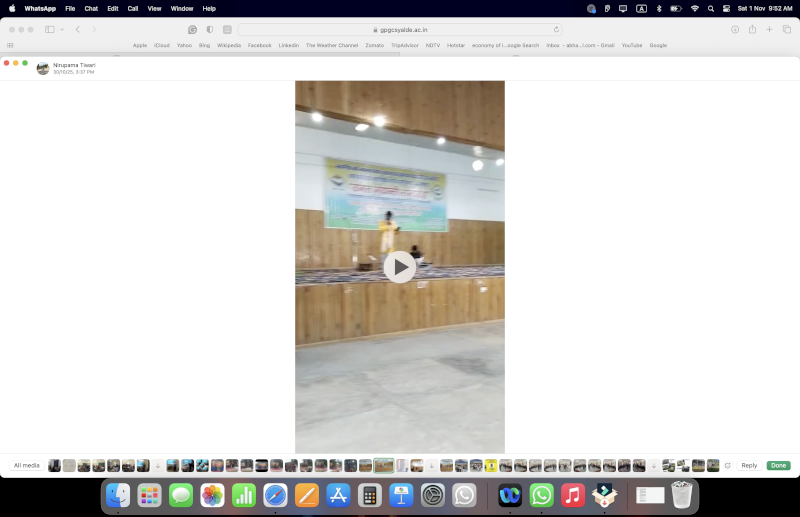Click the Safari reload page icon
Screen dimensions: 800x517
(x=556, y=30)
